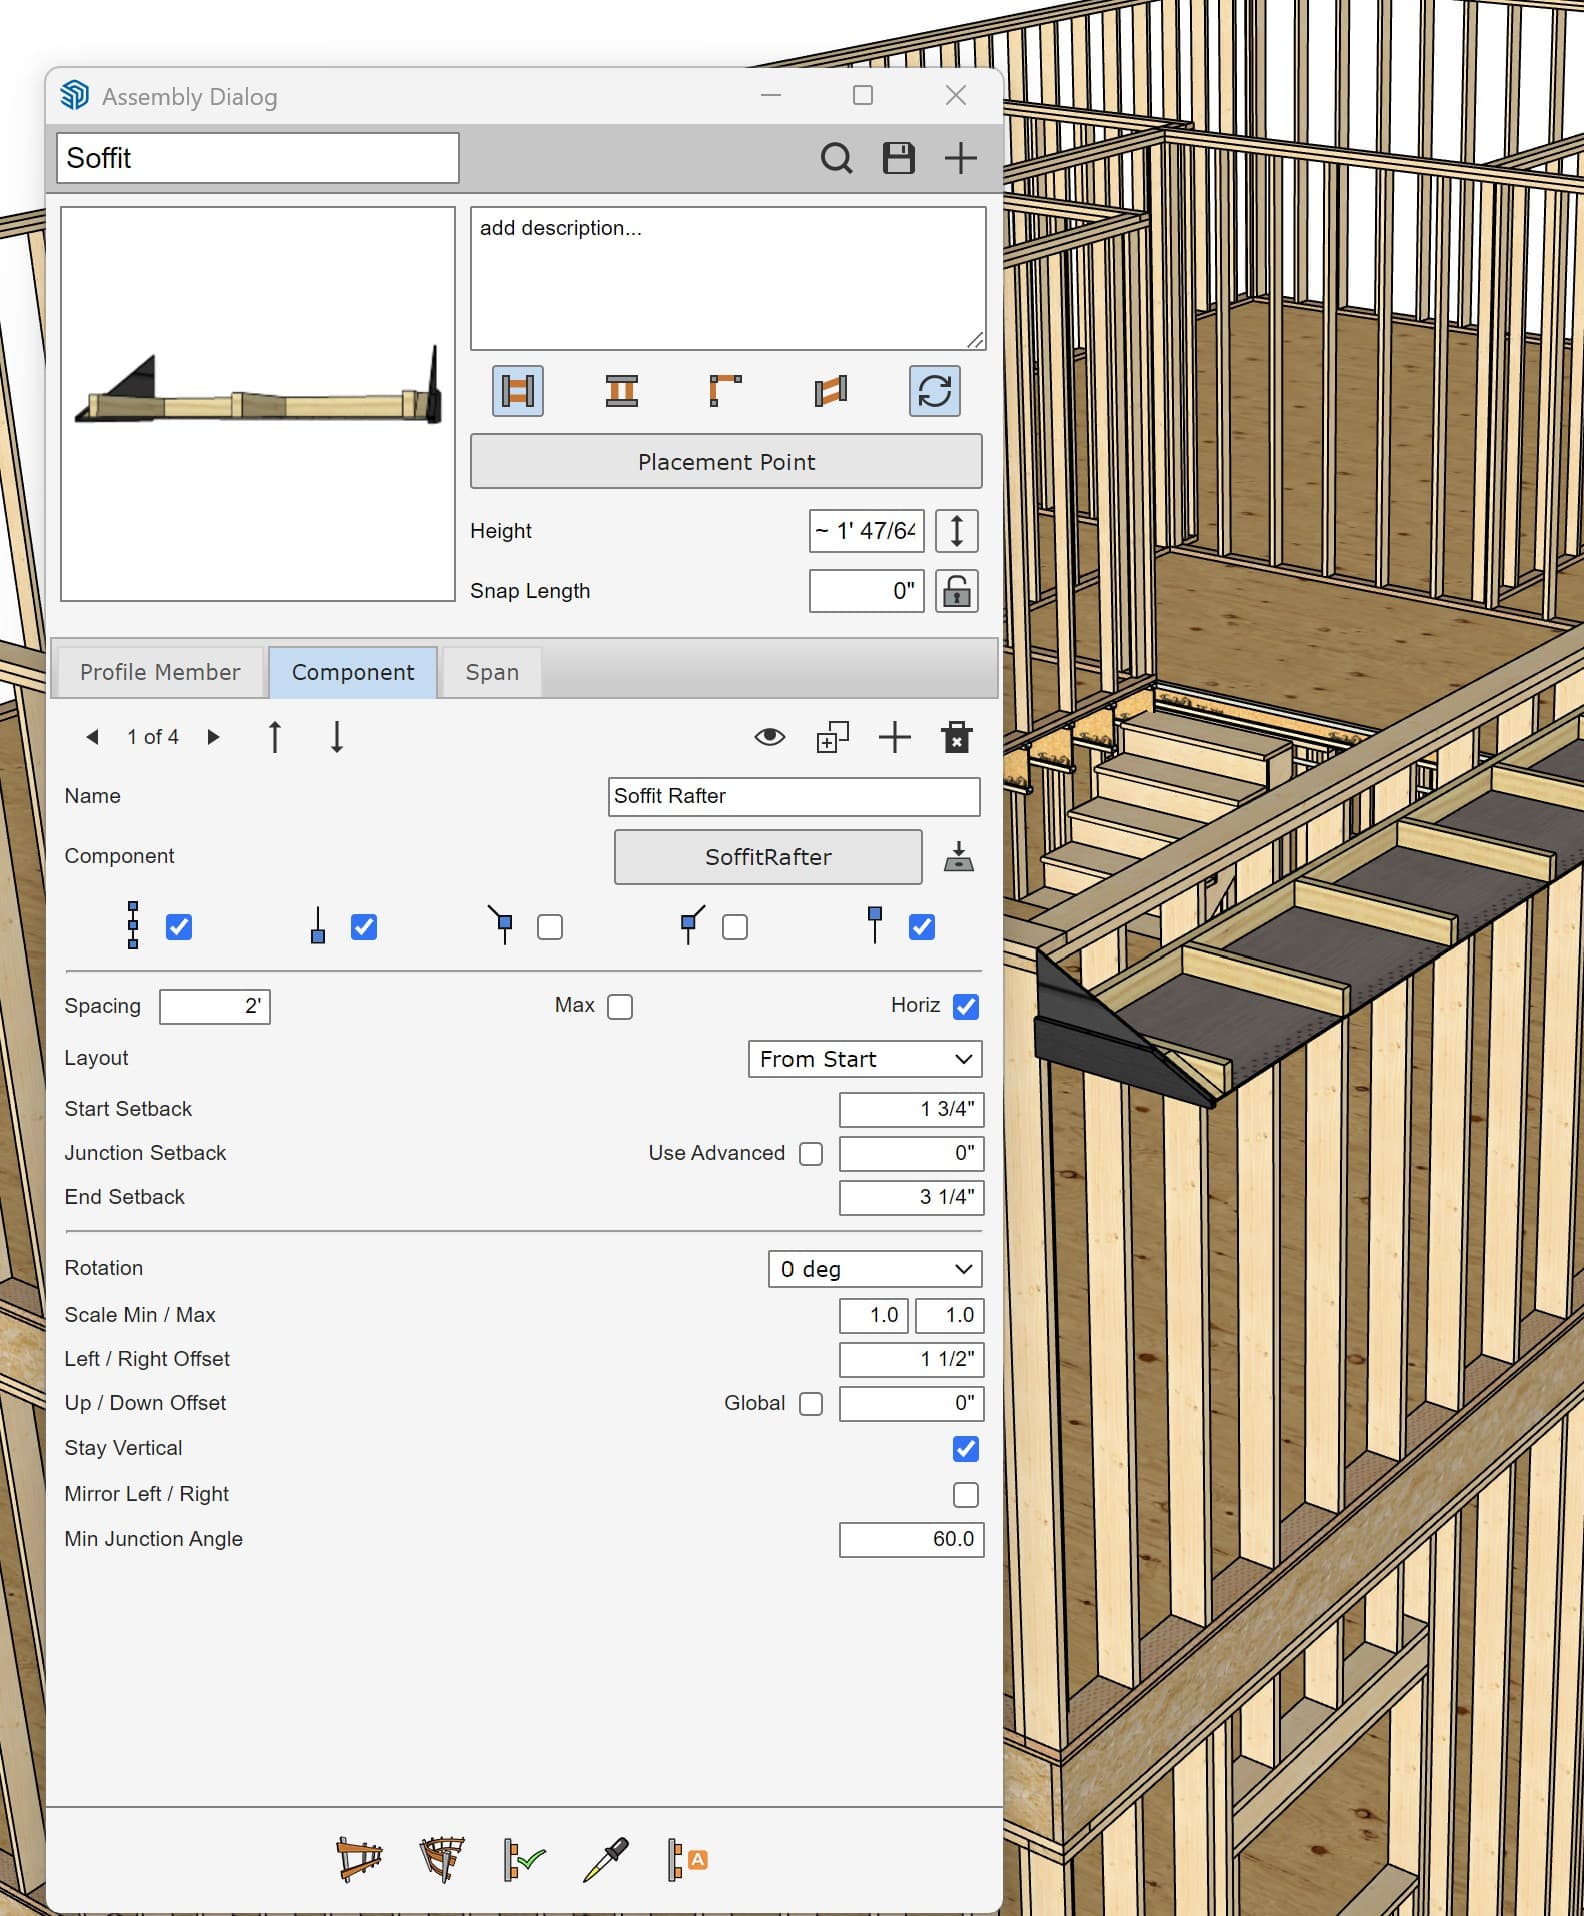Enable Mirror Left / Right checkbox

(965, 1494)
